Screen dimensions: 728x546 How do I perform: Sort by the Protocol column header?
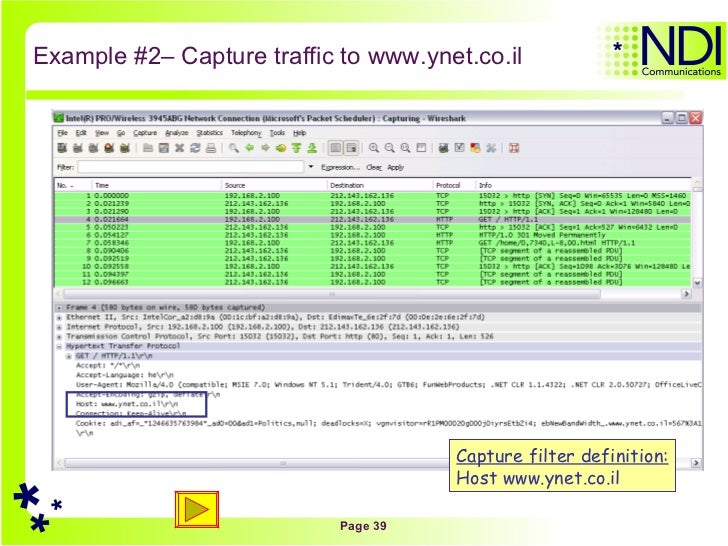[x=454, y=185]
